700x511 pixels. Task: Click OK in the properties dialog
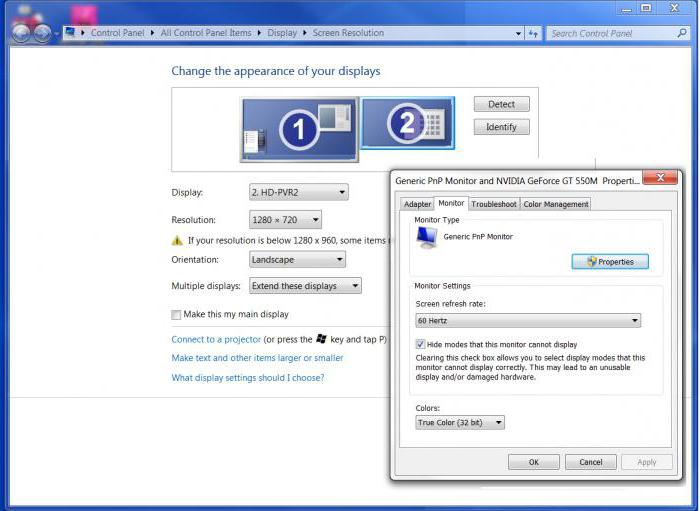click(534, 462)
